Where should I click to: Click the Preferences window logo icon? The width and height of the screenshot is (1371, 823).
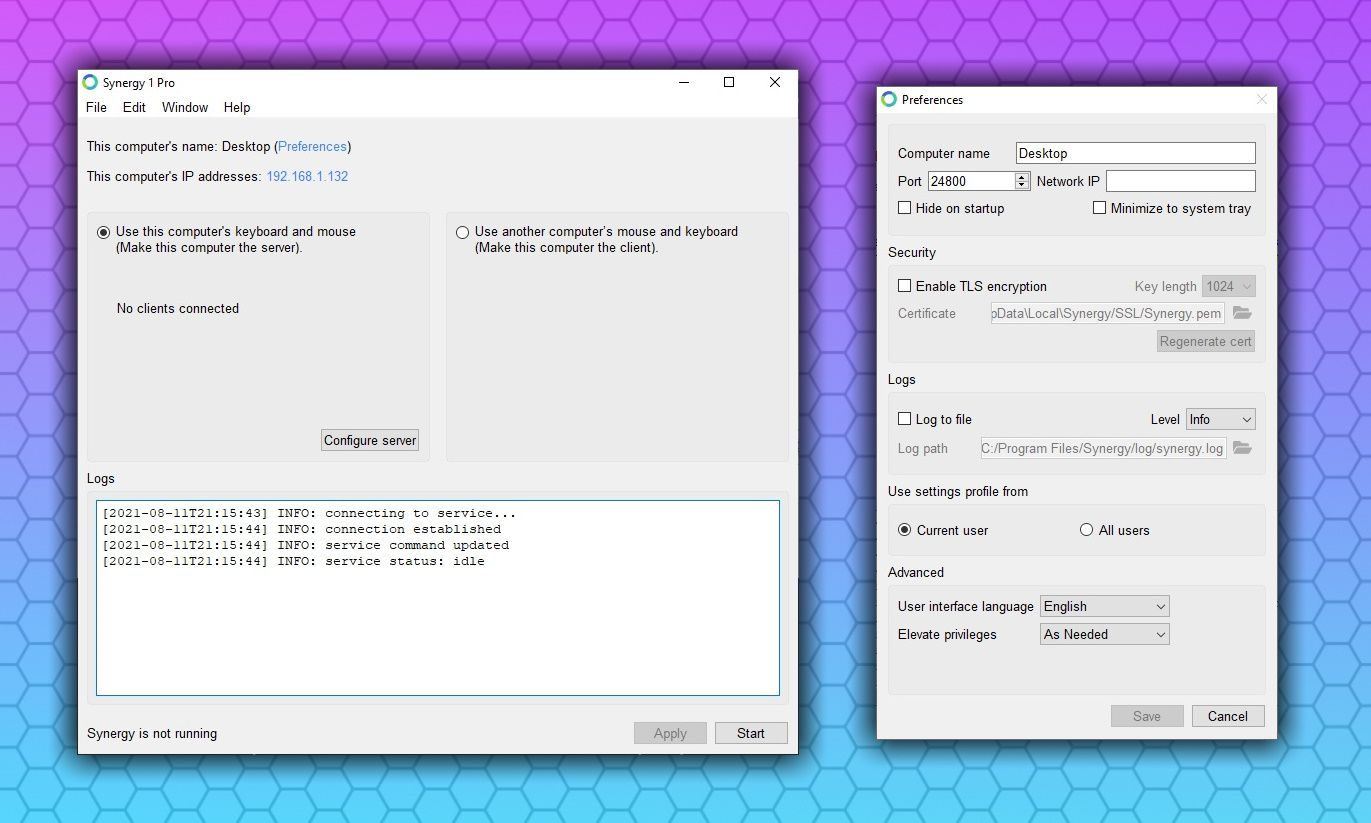pos(889,100)
